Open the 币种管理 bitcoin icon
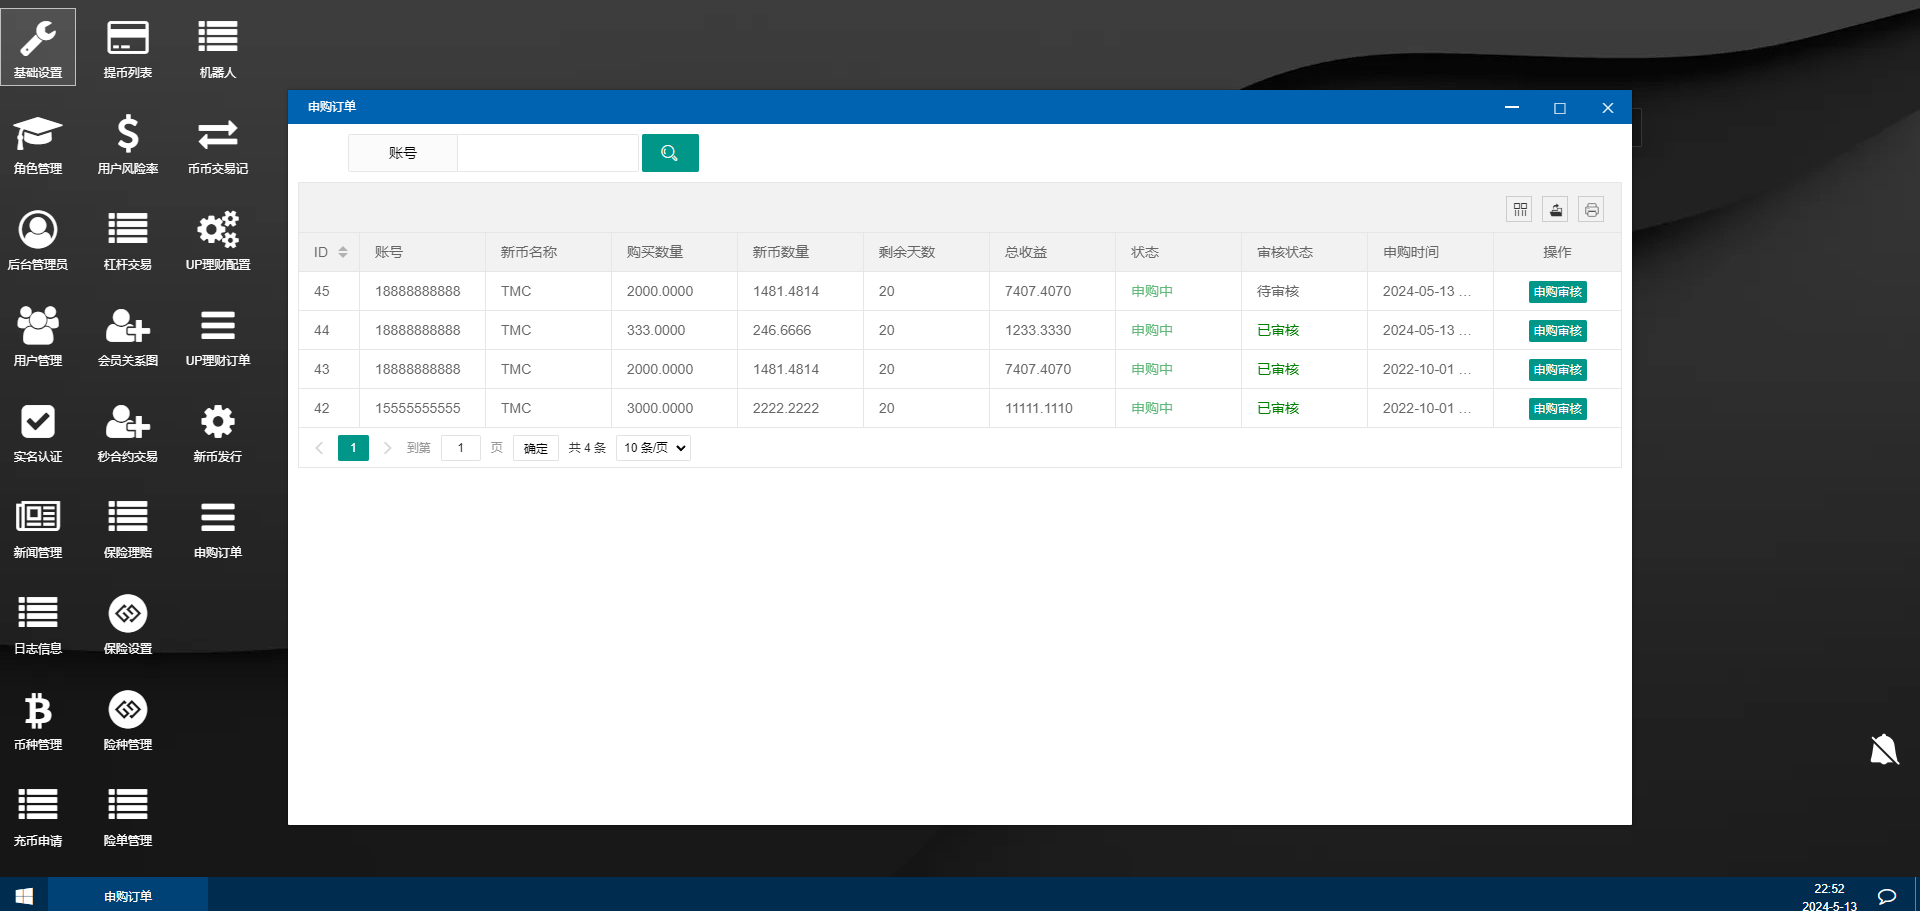Viewport: 1920px width, 911px height. click(x=38, y=719)
